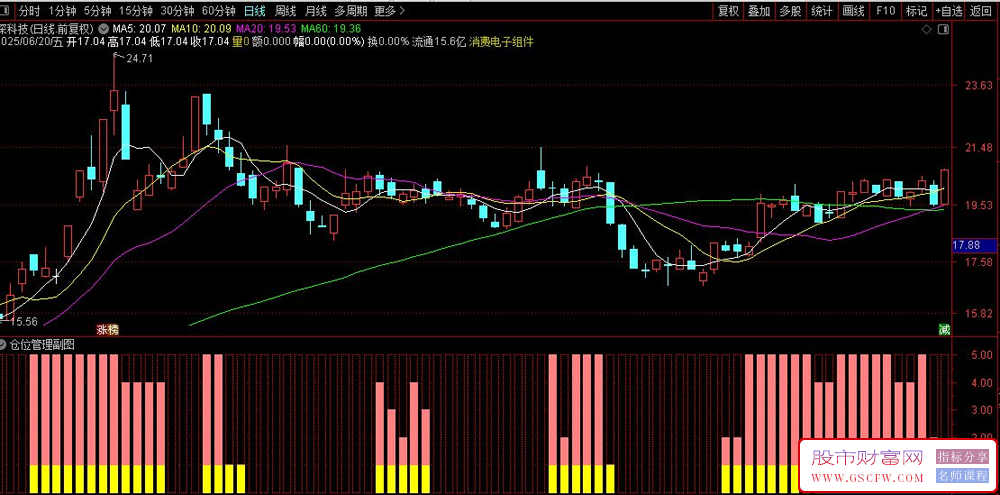1000x495 pixels.
Task: Toggle the side panel icon next to the diamond
Action: tap(943, 29)
